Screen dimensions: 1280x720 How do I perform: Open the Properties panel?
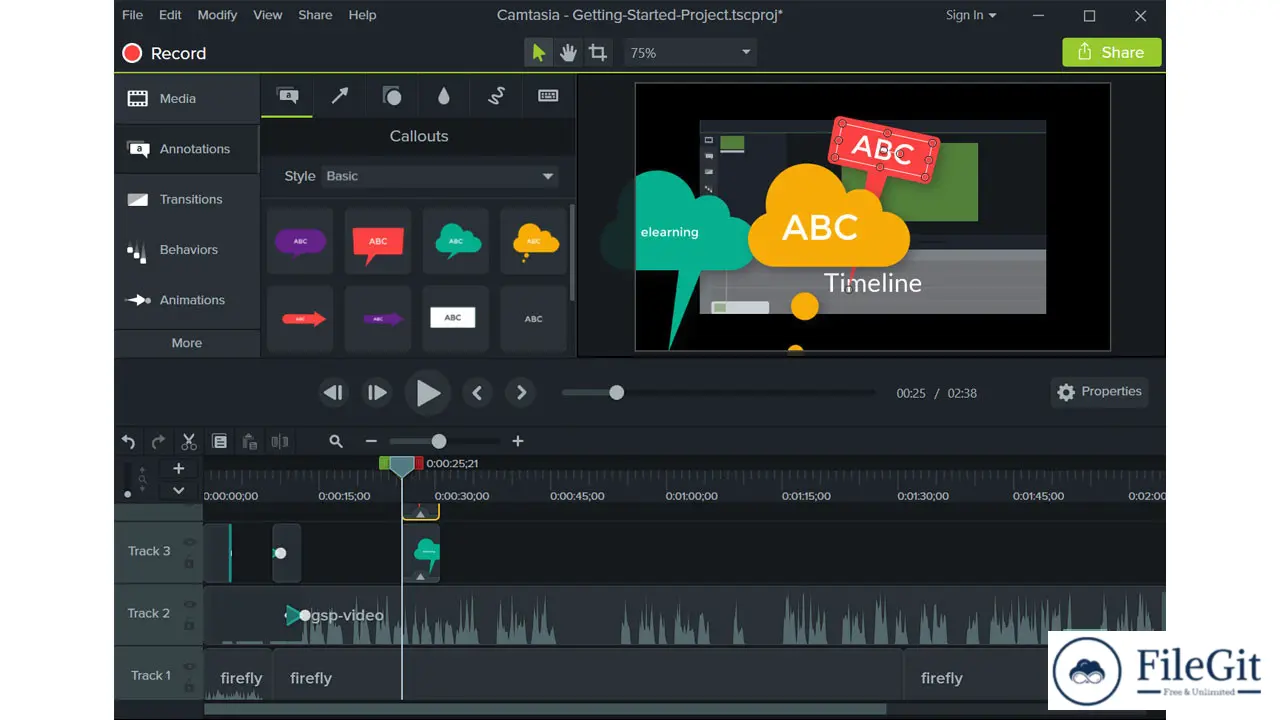[1099, 392]
